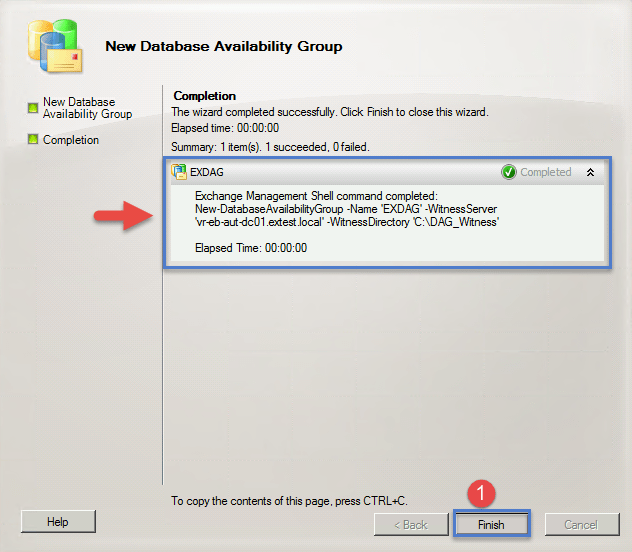Click the New Database Availability Group title
This screenshot has width=632, height=552.
coord(224,46)
